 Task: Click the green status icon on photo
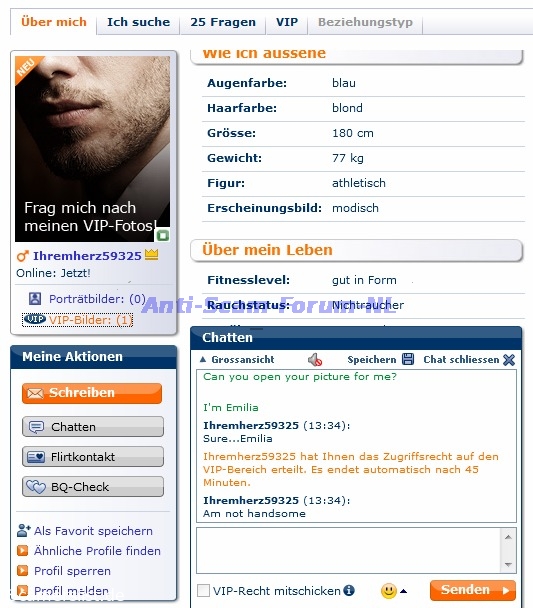[163, 235]
